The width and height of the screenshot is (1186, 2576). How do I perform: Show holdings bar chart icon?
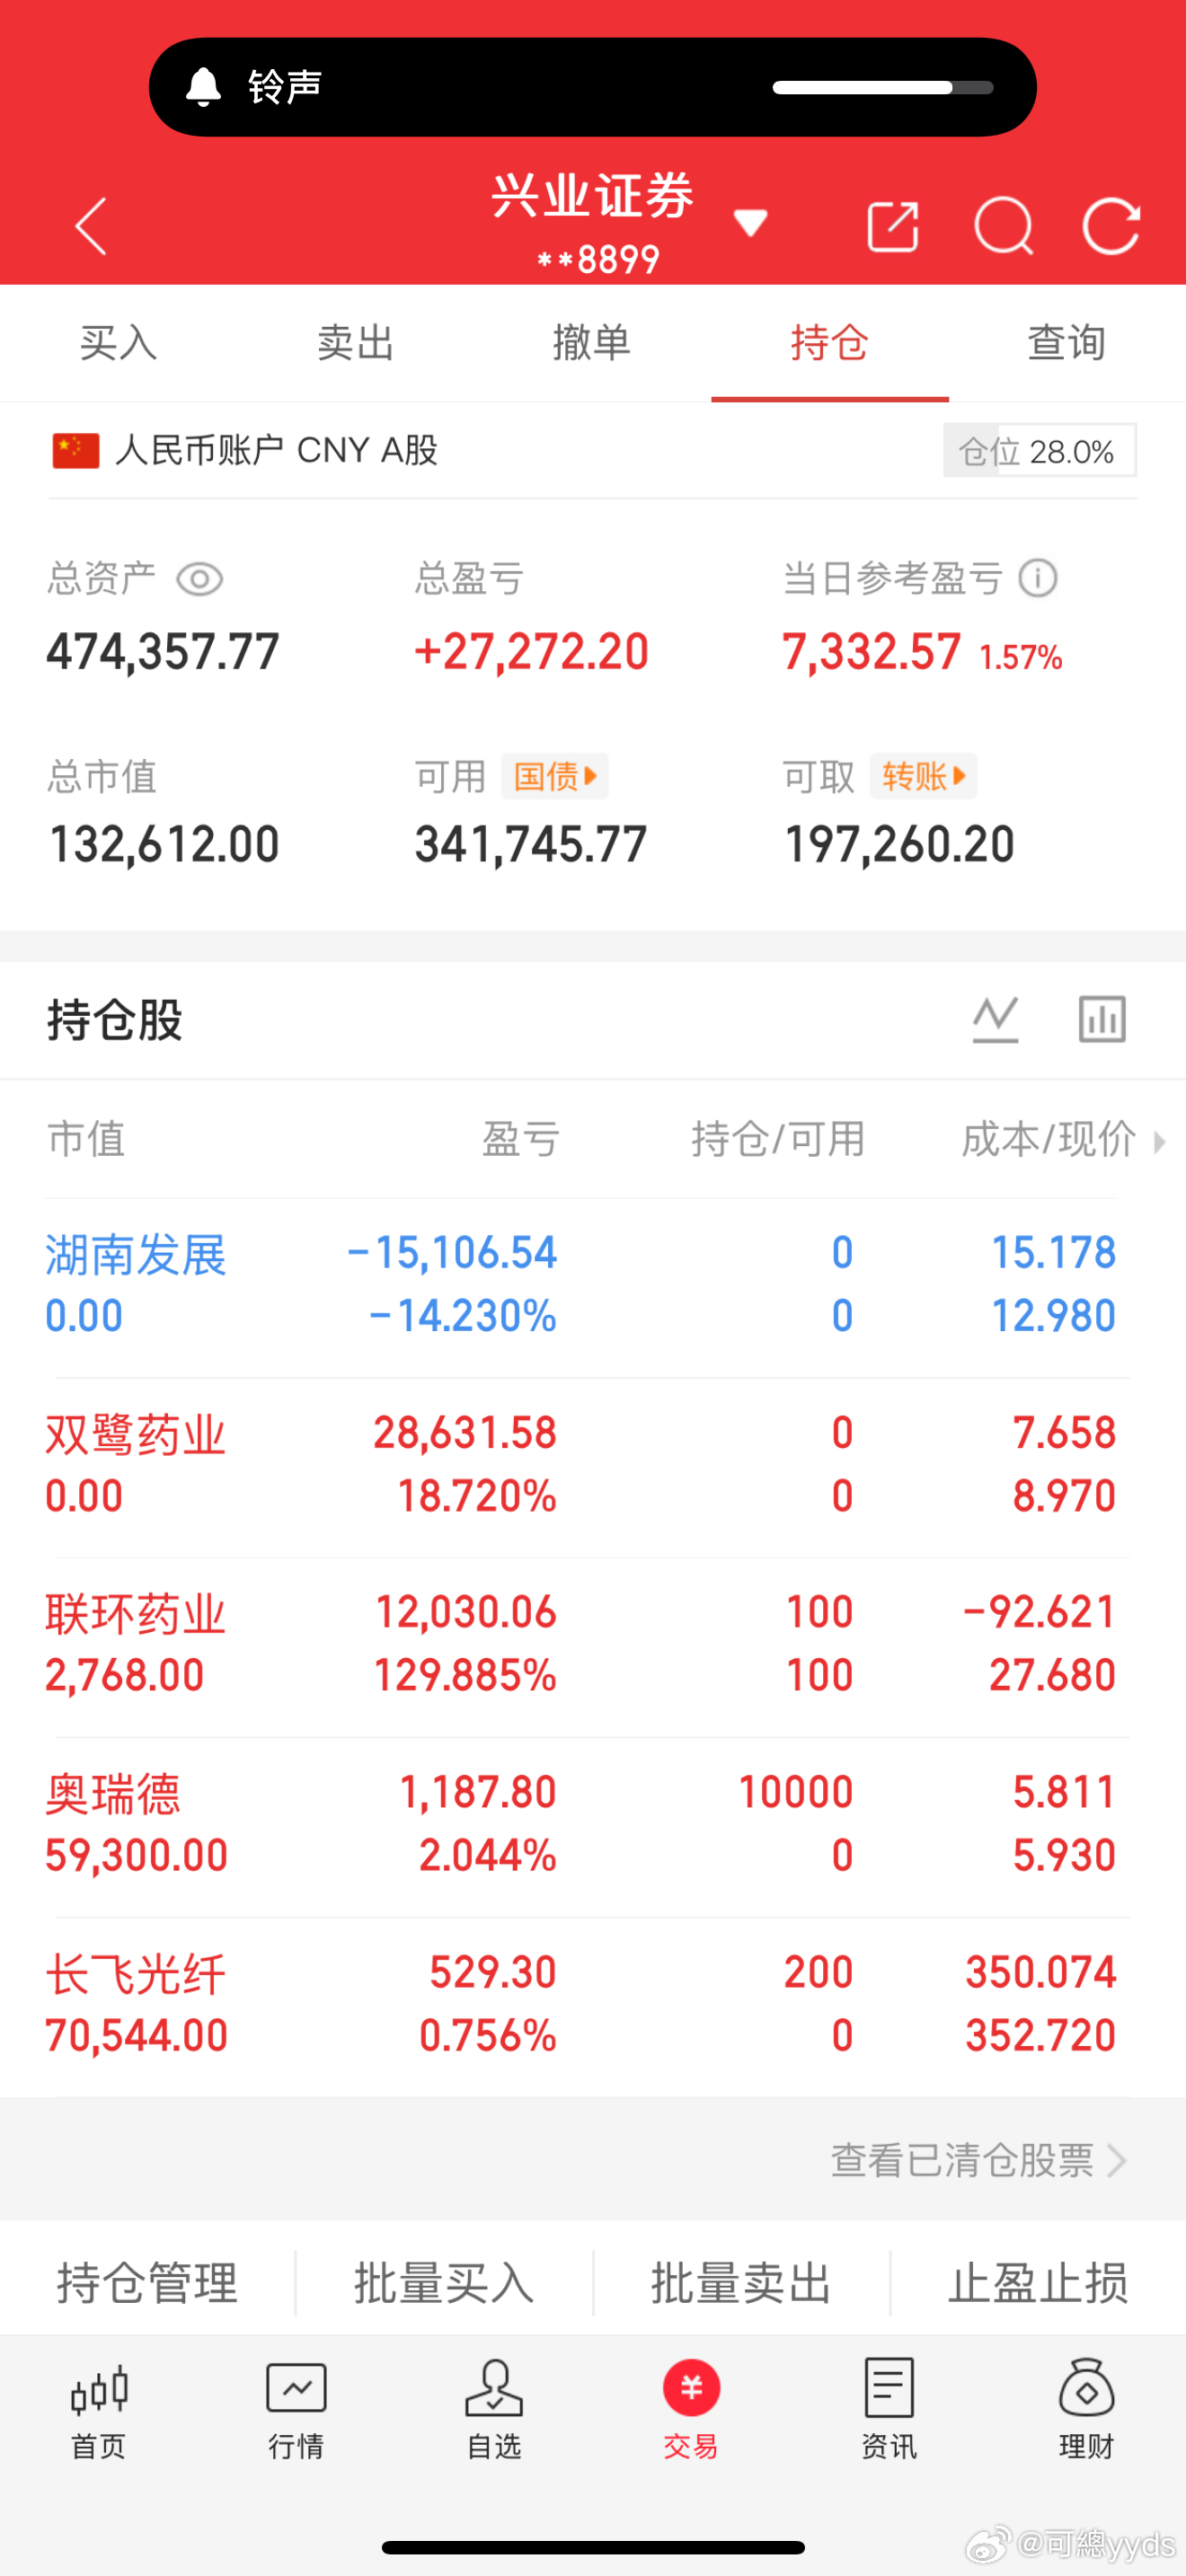click(x=1102, y=1020)
